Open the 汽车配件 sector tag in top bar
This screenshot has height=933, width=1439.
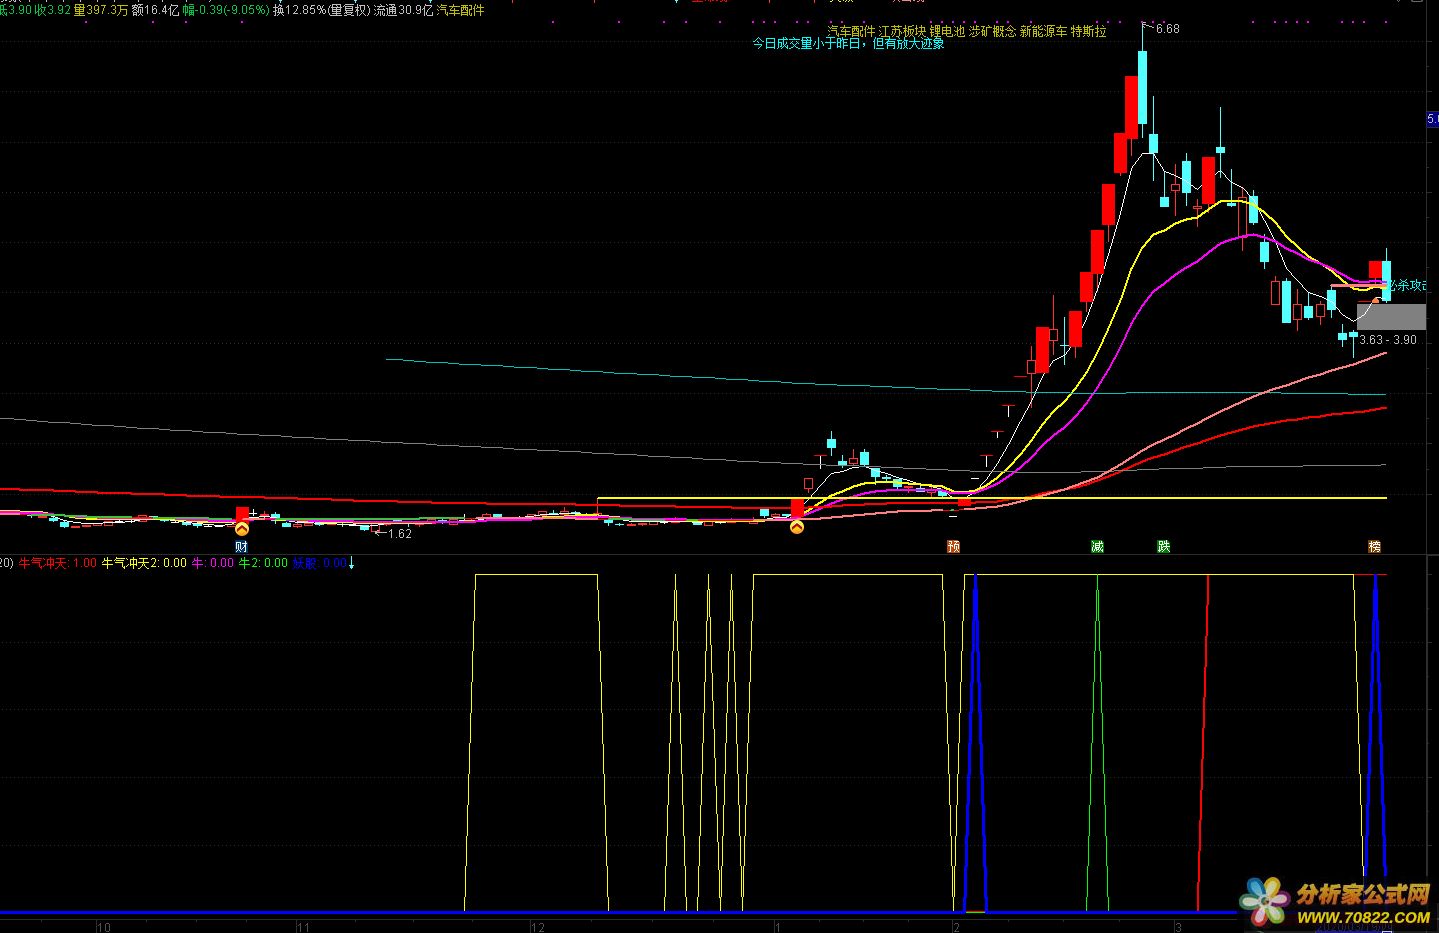[461, 10]
